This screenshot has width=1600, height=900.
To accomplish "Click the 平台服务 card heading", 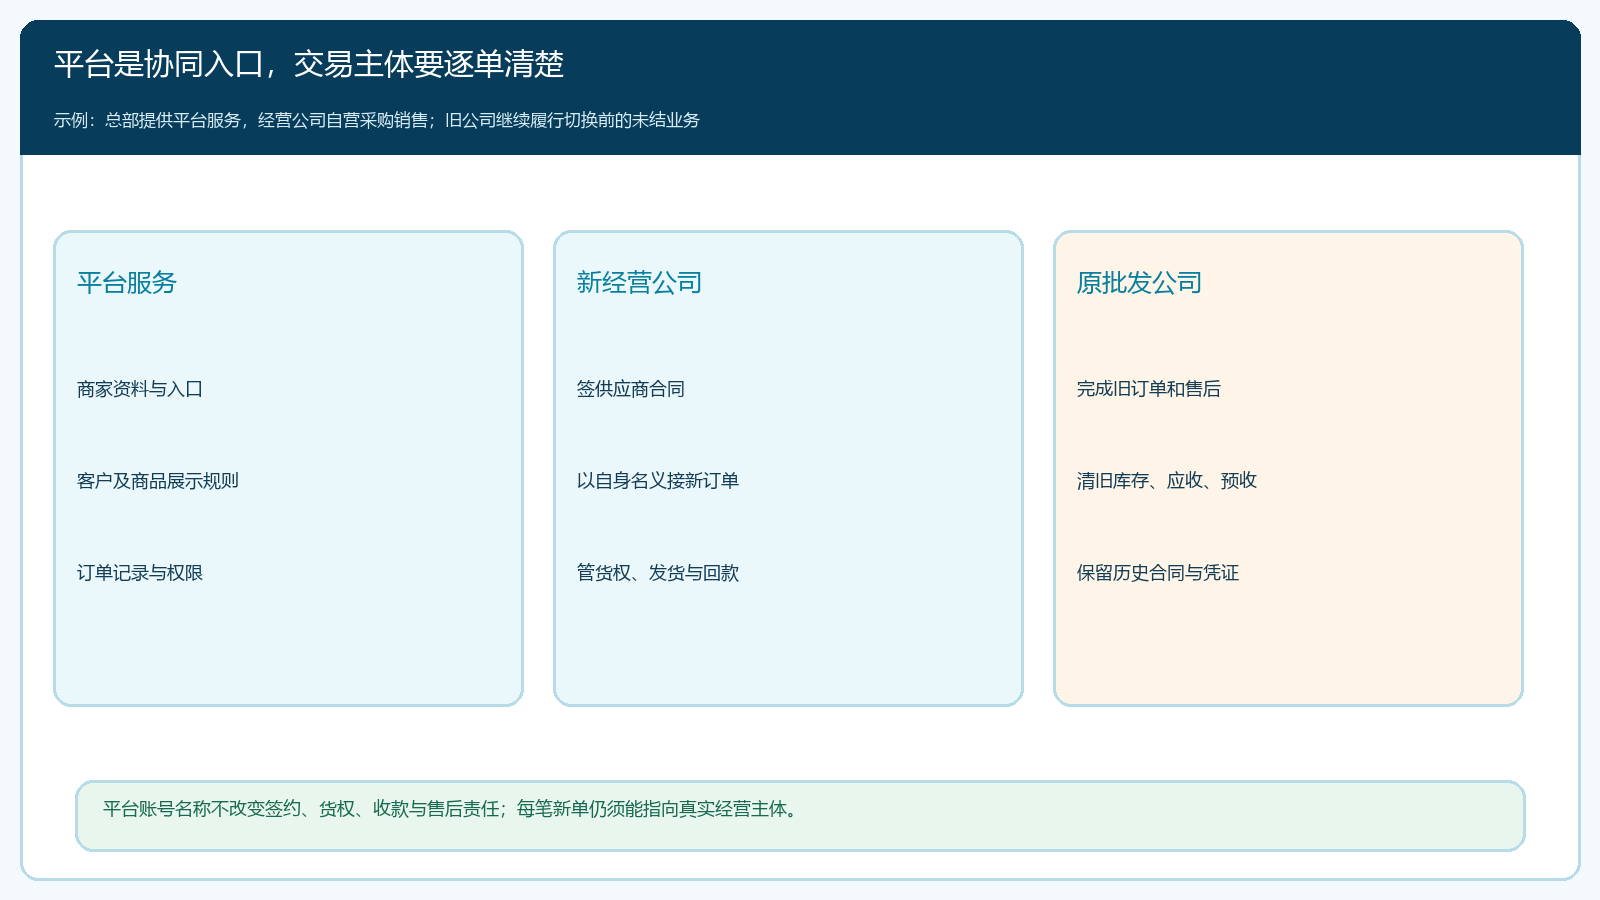I will tap(127, 283).
